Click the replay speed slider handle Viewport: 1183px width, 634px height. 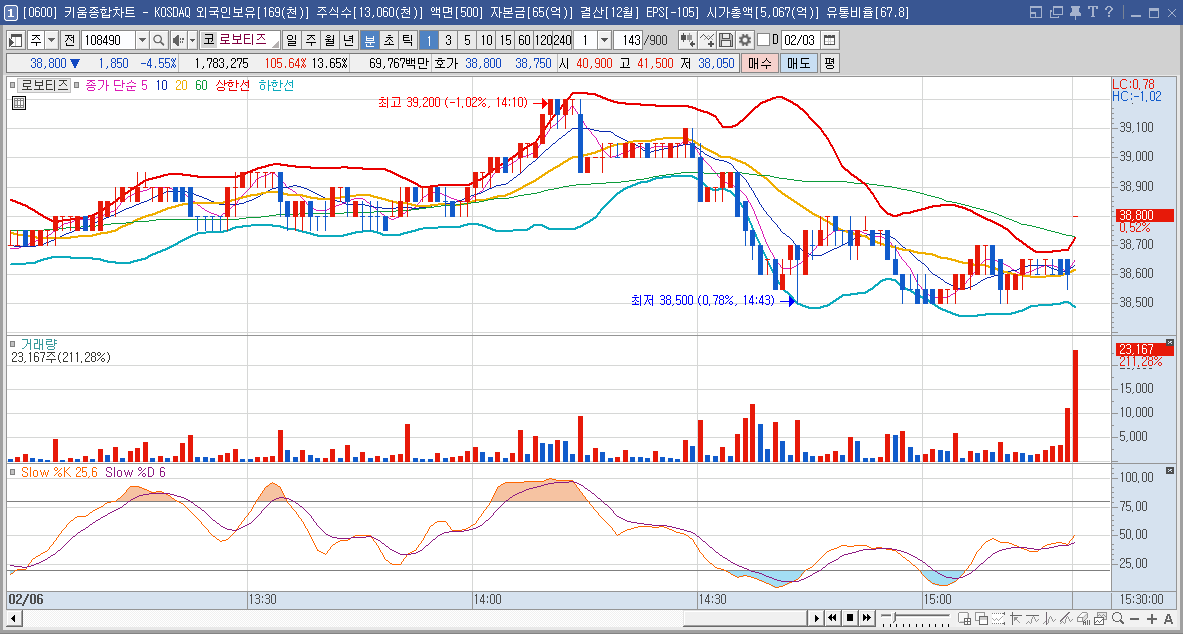coord(895,617)
